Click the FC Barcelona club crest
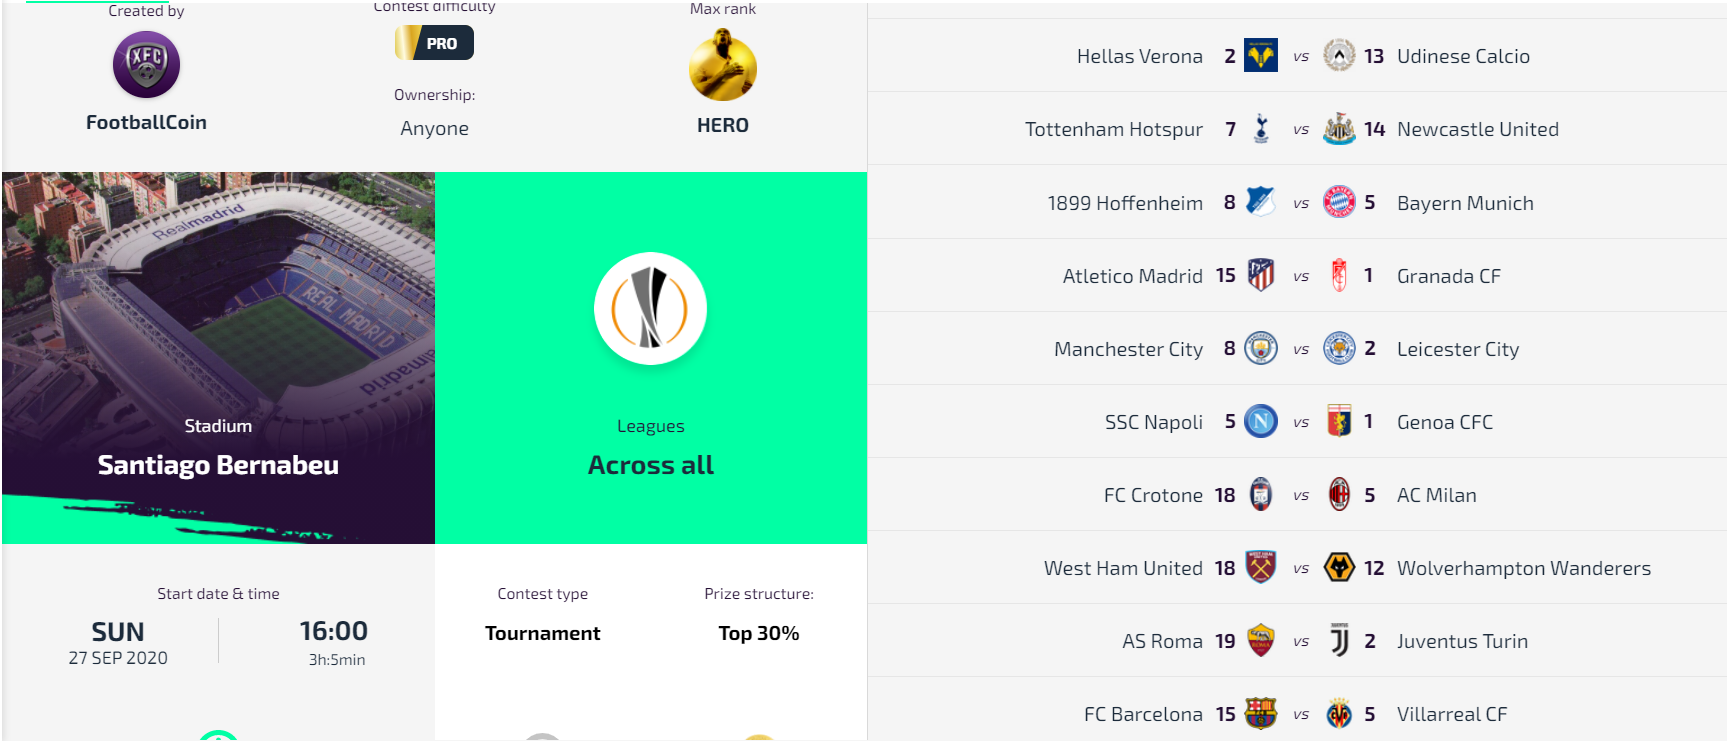This screenshot has height=741, width=1727. (x=1261, y=713)
